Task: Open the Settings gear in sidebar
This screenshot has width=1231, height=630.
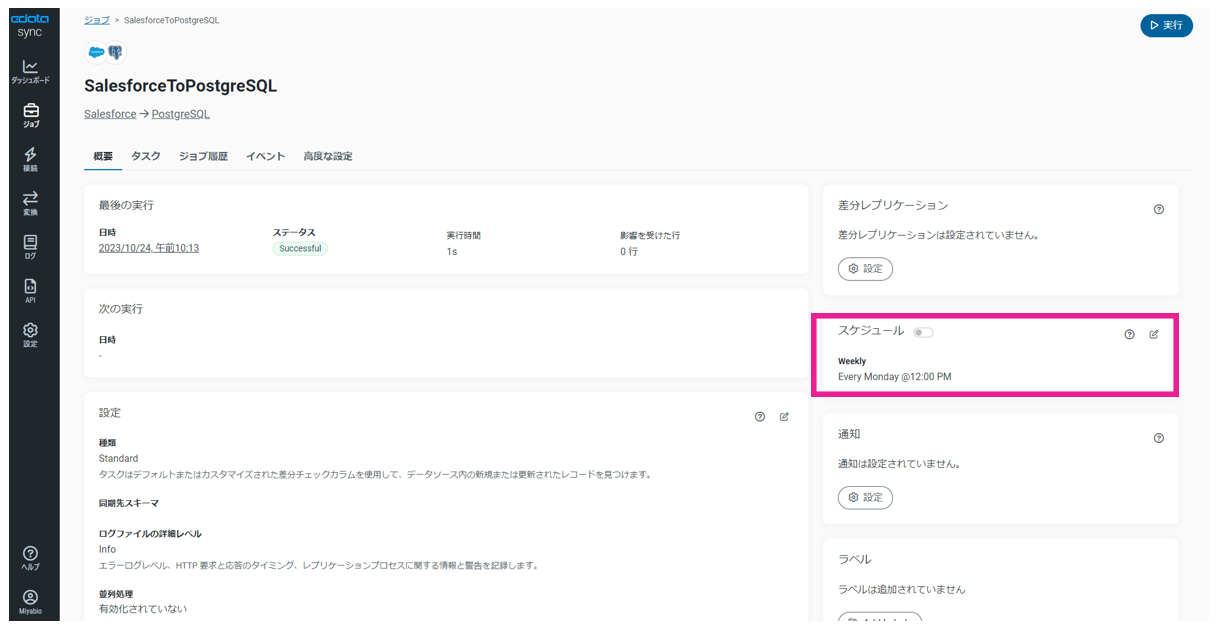Action: click(30, 335)
